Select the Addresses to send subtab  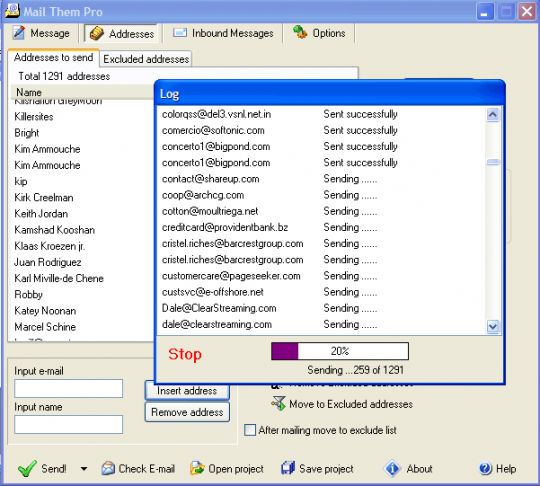pyautogui.click(x=53, y=58)
